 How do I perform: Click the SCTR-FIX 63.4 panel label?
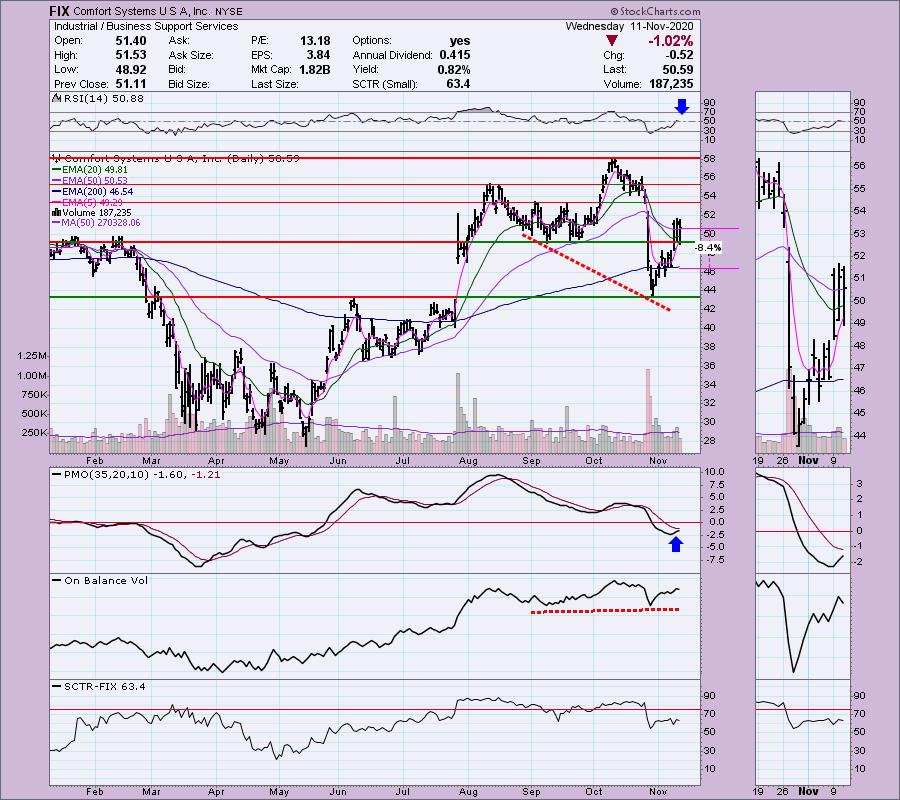click(x=100, y=686)
